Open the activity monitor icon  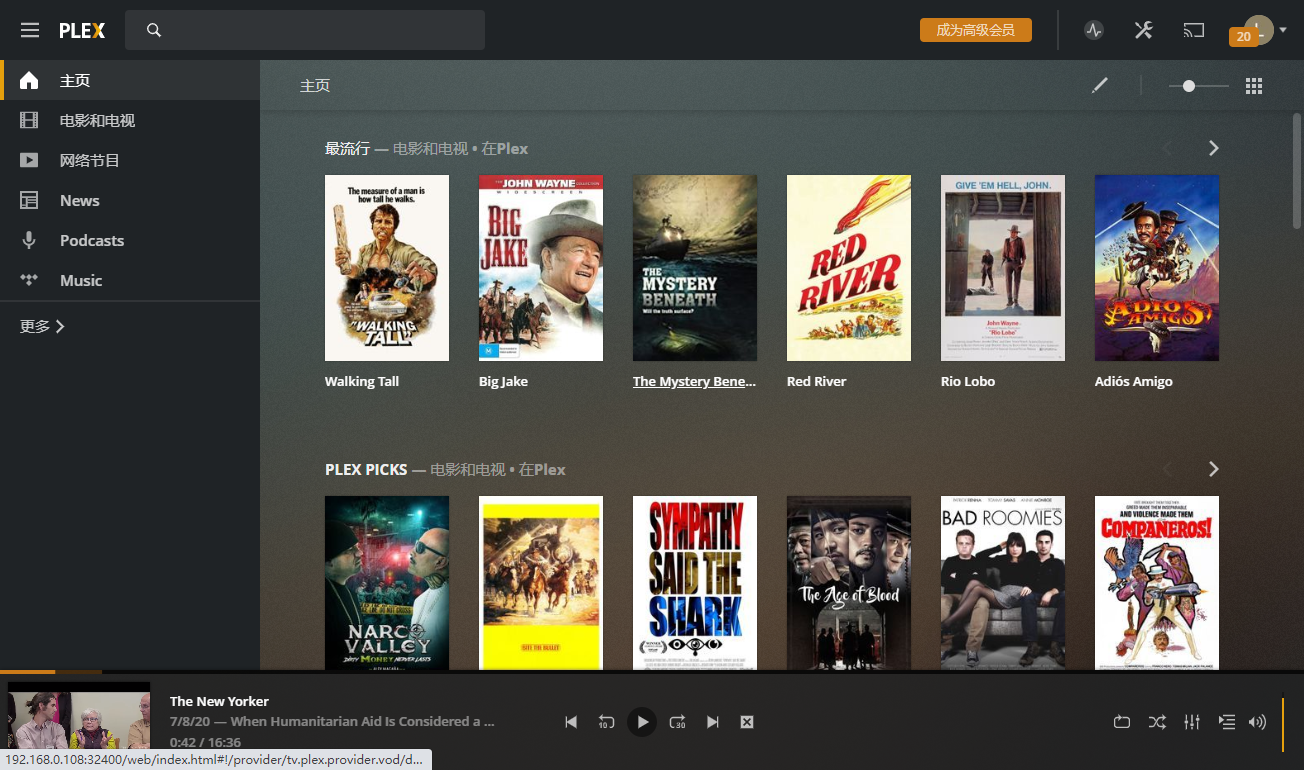pos(1094,30)
